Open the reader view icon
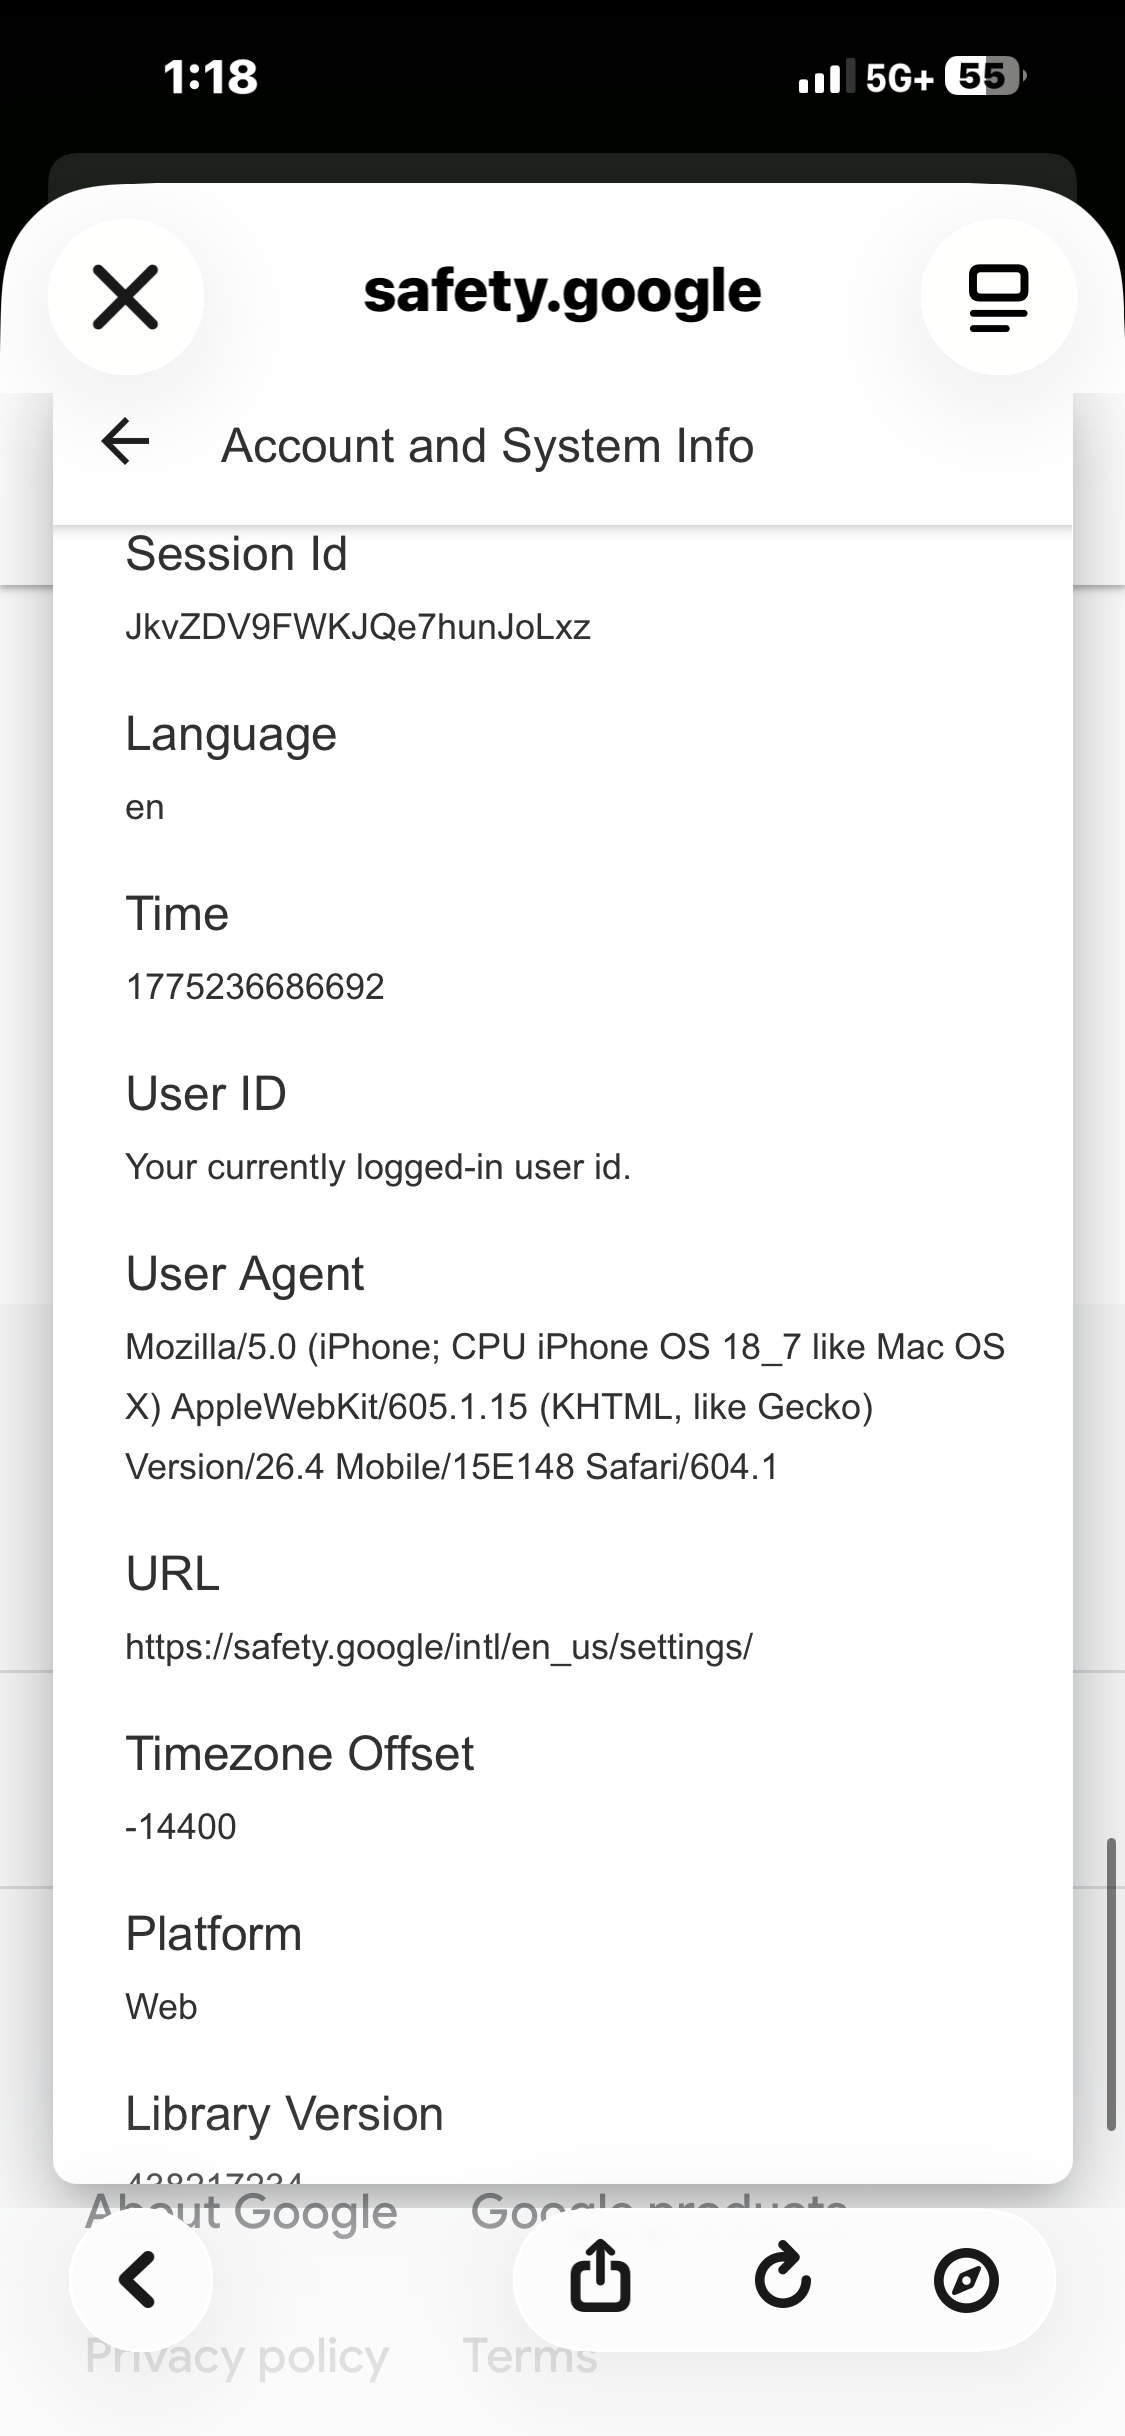1125x2436 pixels. point(997,297)
